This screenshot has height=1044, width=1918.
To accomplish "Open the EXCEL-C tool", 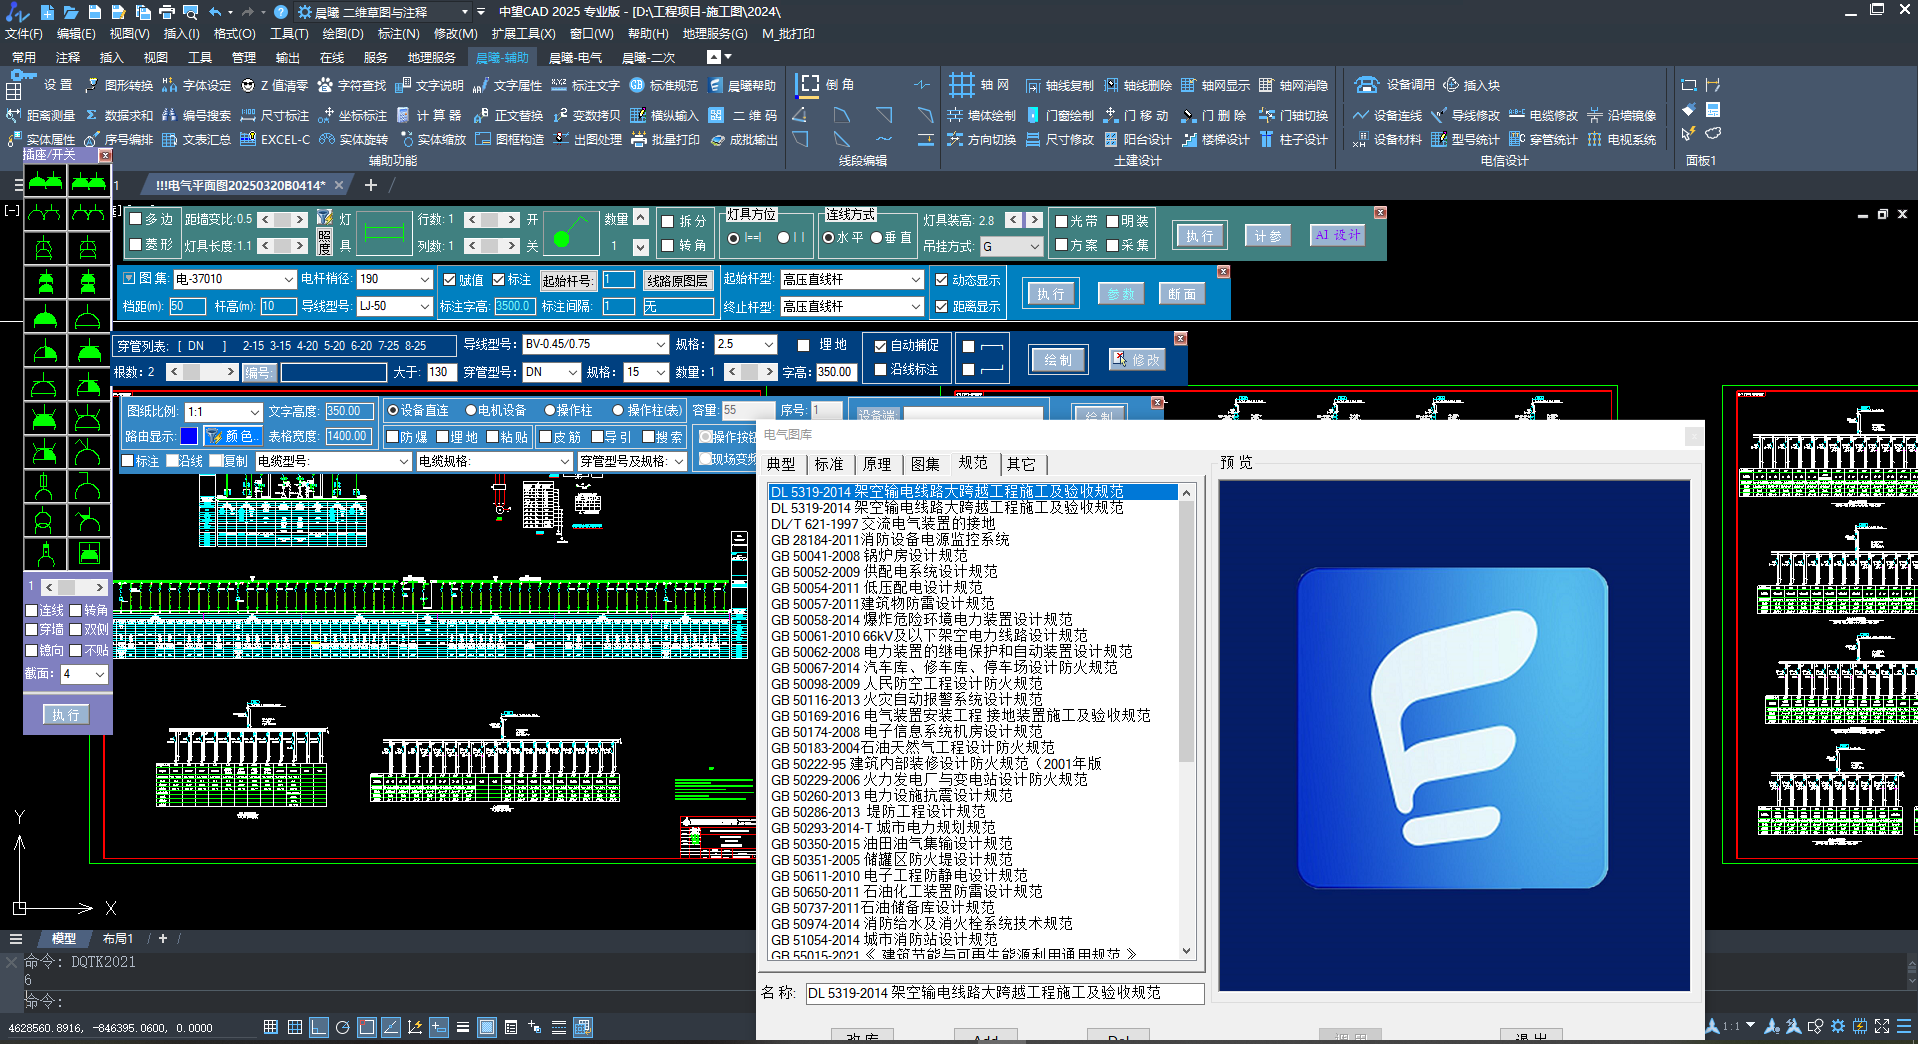I will coord(275,140).
